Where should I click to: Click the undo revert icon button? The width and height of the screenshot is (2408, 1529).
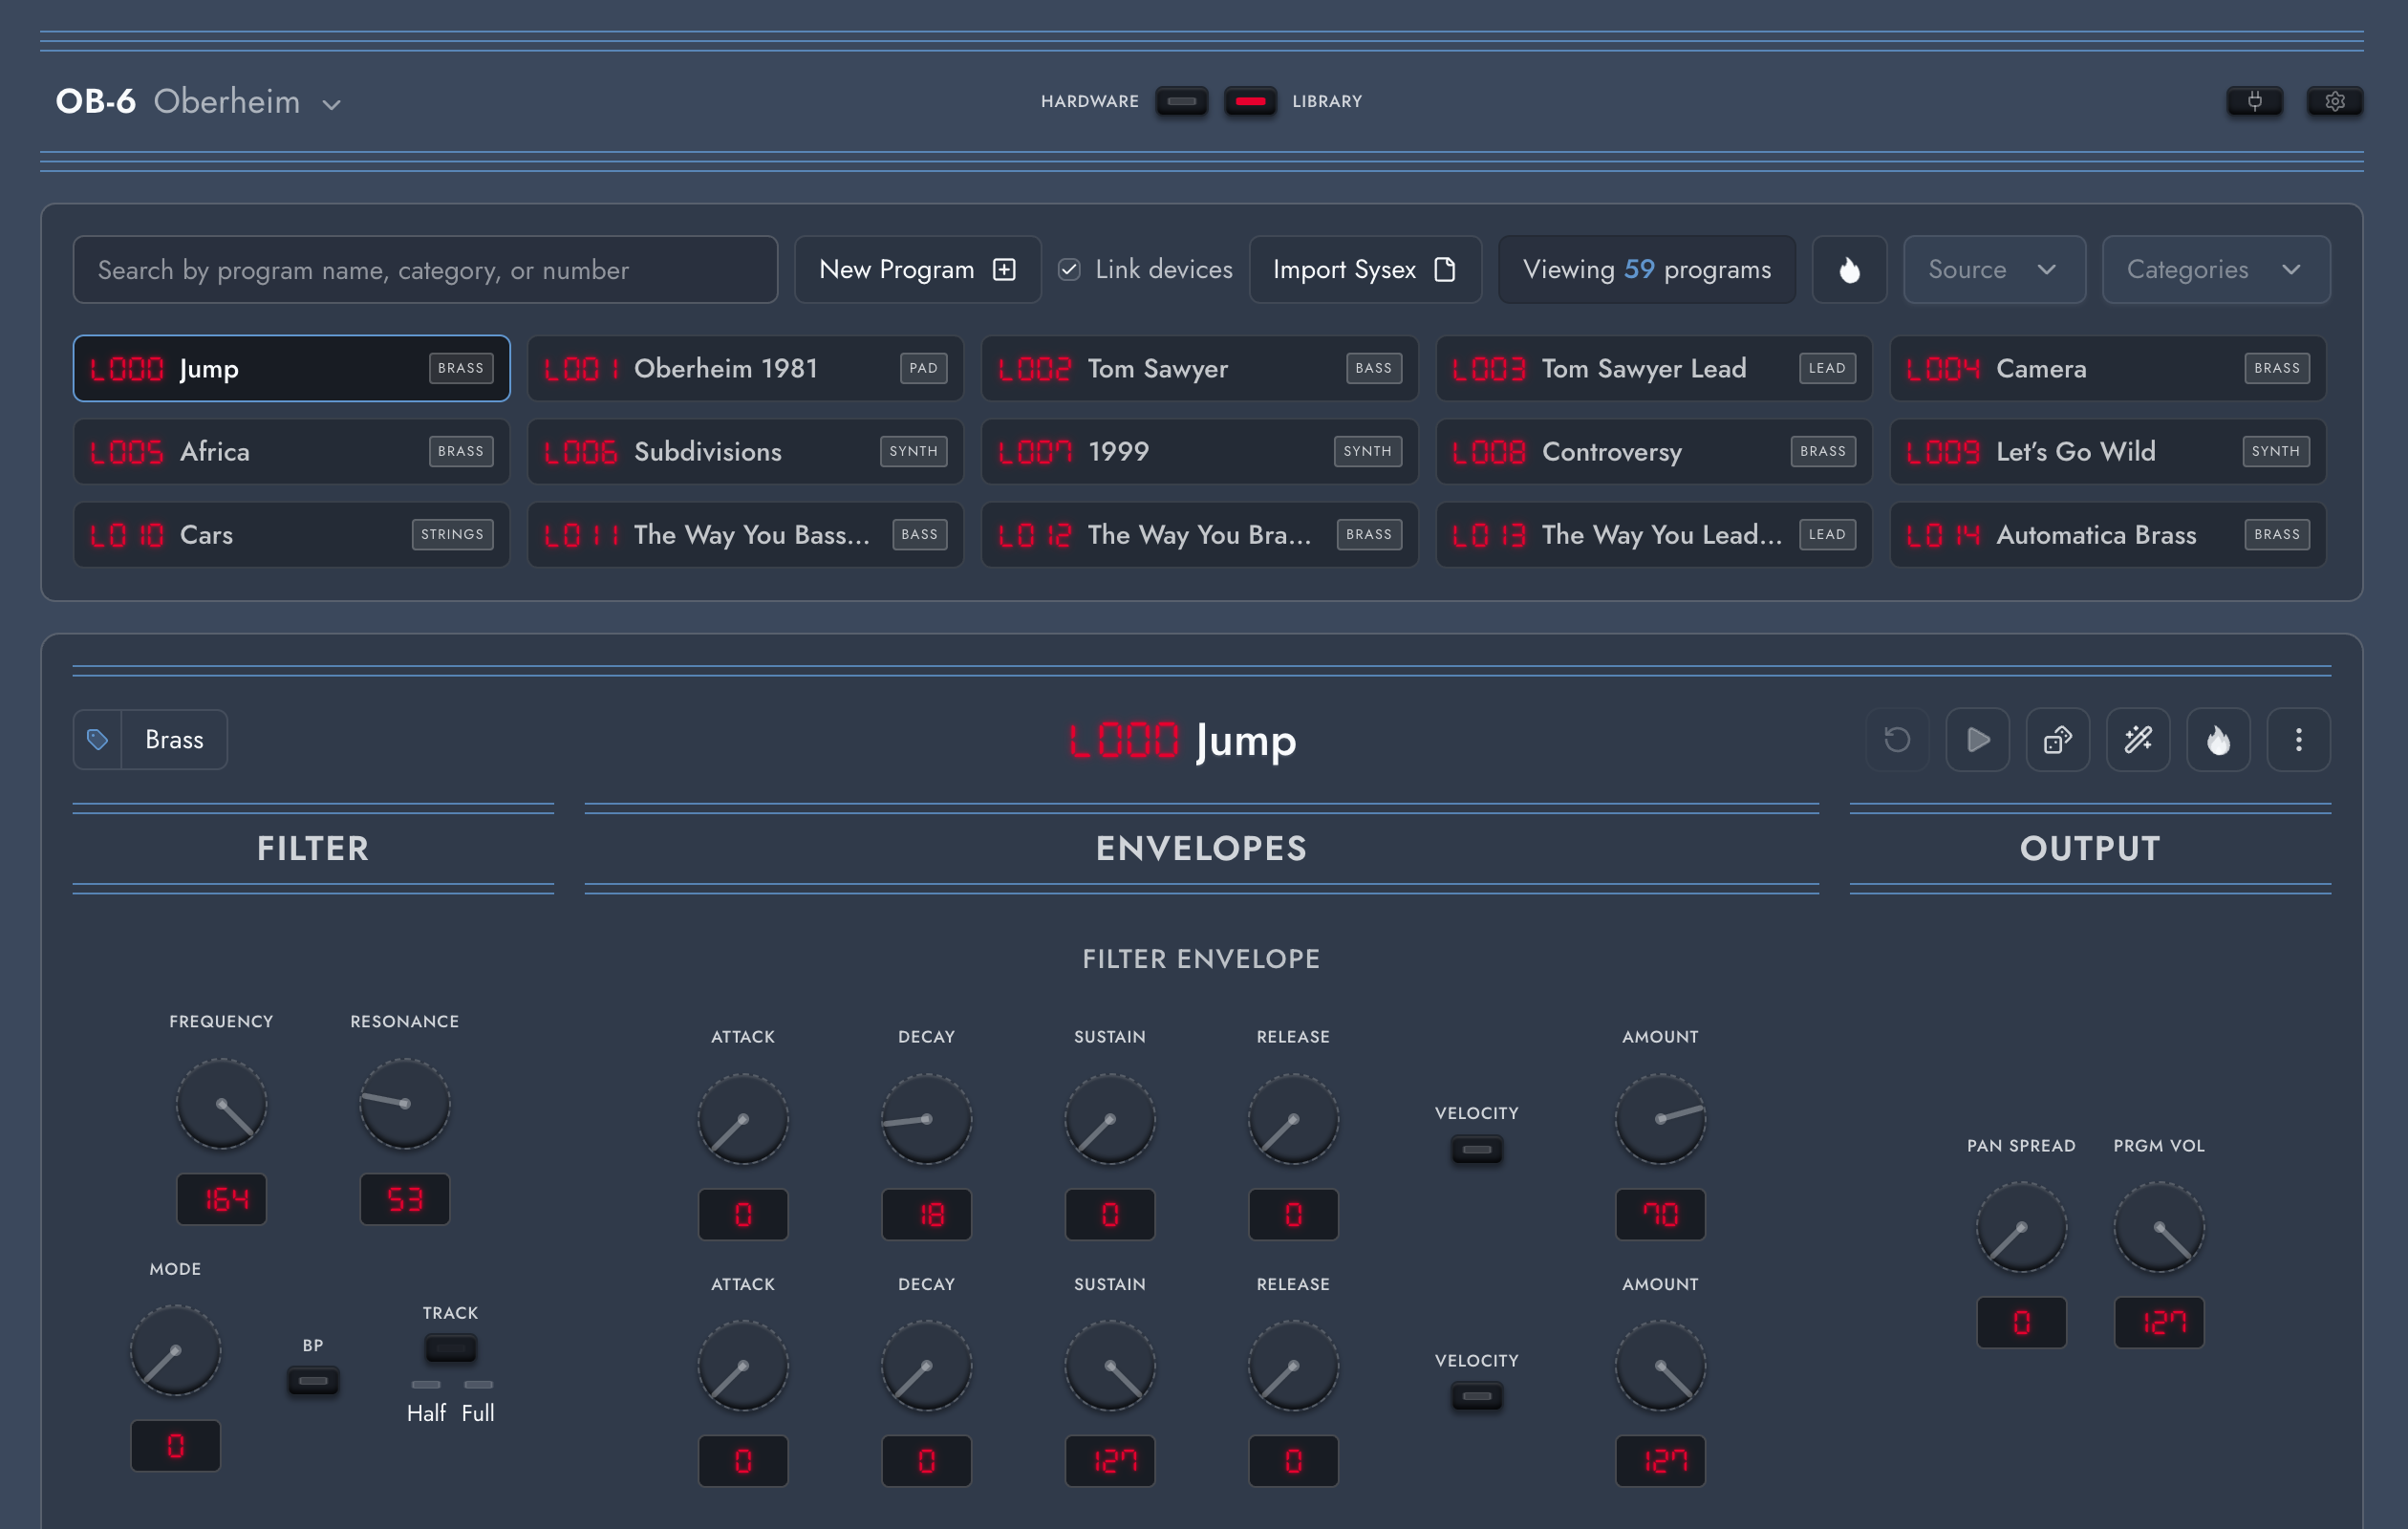coord(1897,739)
